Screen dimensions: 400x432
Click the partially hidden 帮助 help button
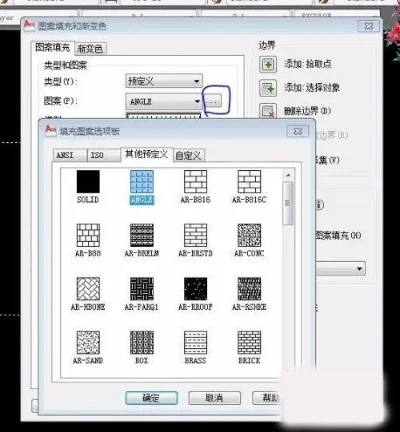266,398
